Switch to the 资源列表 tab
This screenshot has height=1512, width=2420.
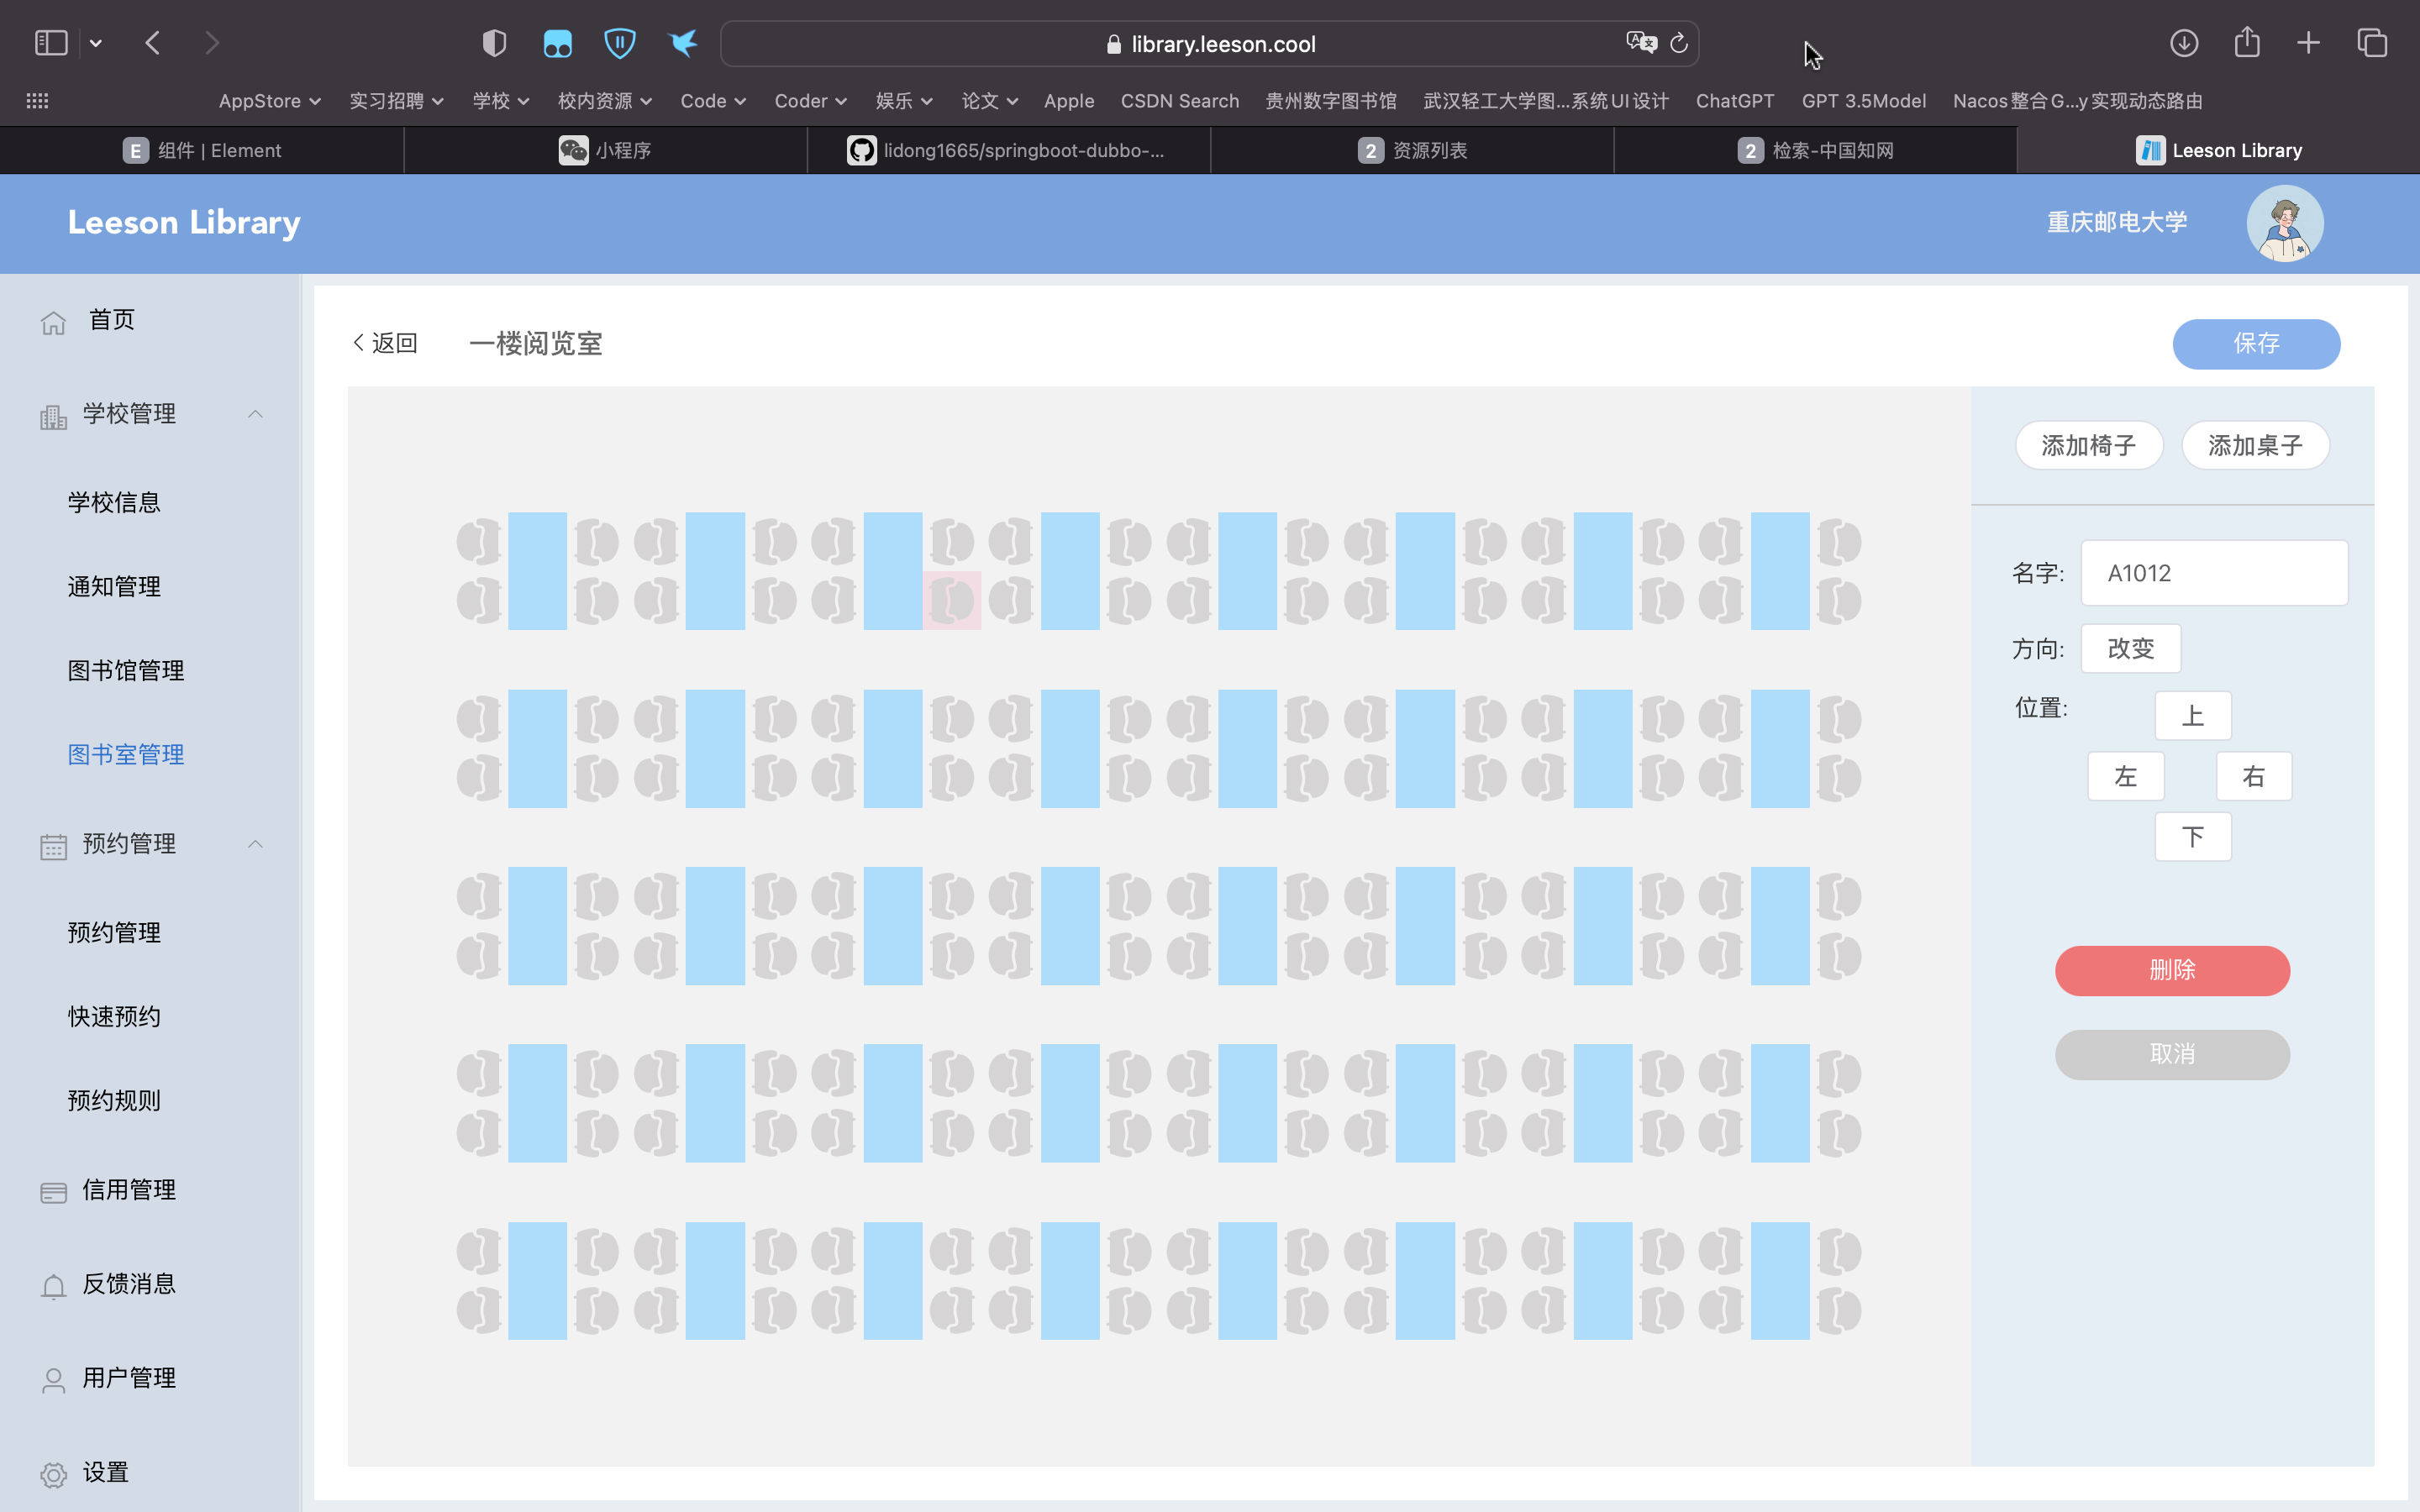(x=1412, y=150)
